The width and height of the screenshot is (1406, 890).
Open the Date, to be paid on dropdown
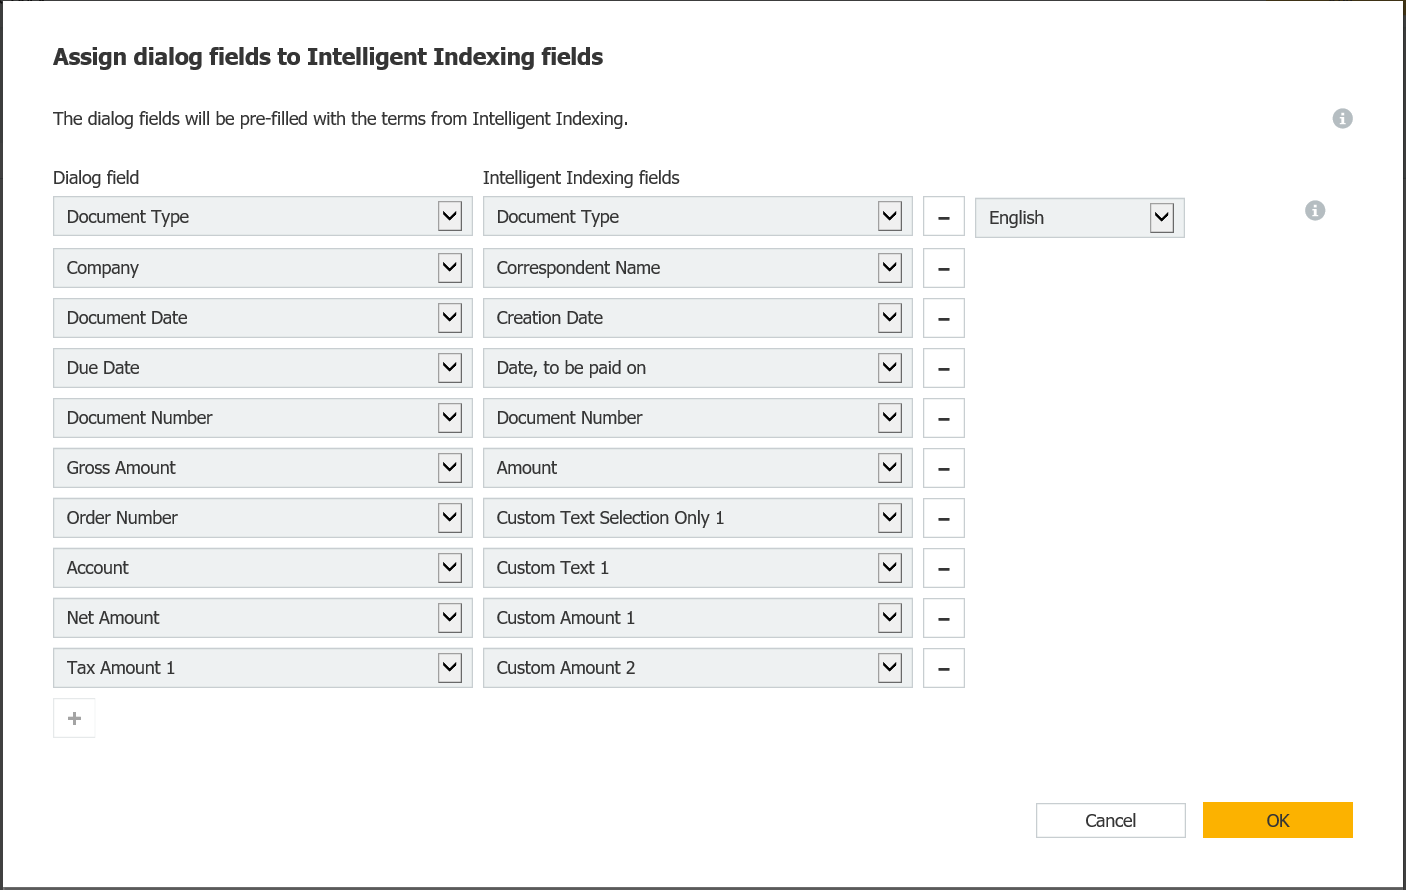pyautogui.click(x=890, y=367)
